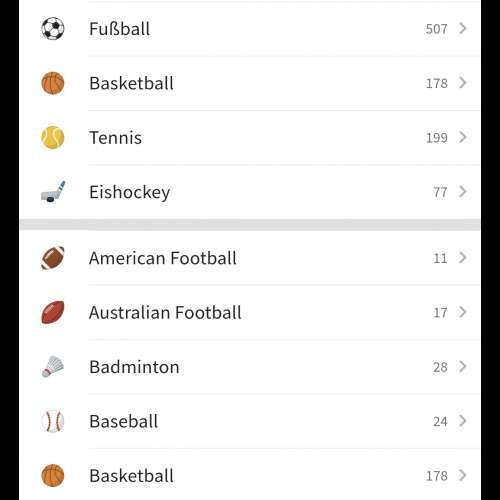Tap the badminton shuttlecock icon
This screenshot has width=500, height=500.
coord(53,367)
